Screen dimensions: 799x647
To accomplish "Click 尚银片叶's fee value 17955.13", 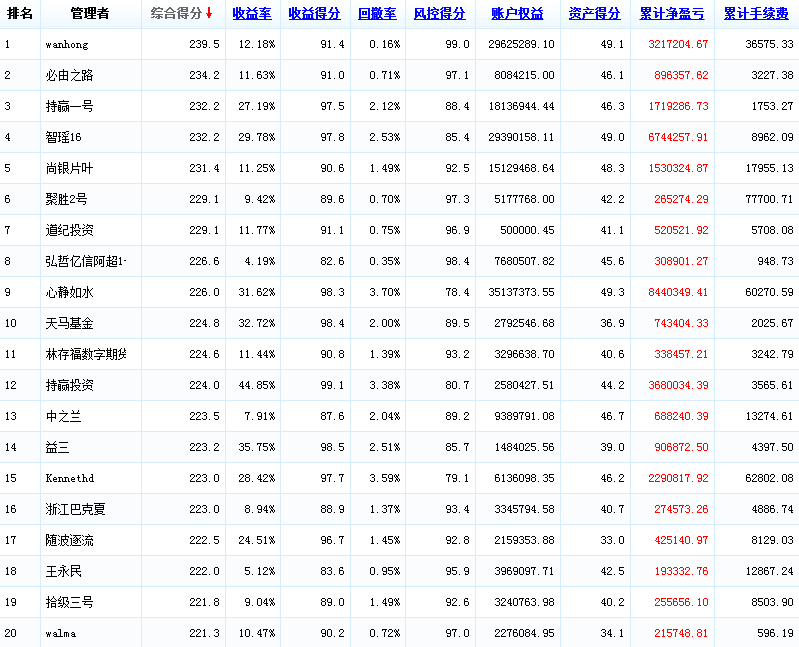I will 769,168.
